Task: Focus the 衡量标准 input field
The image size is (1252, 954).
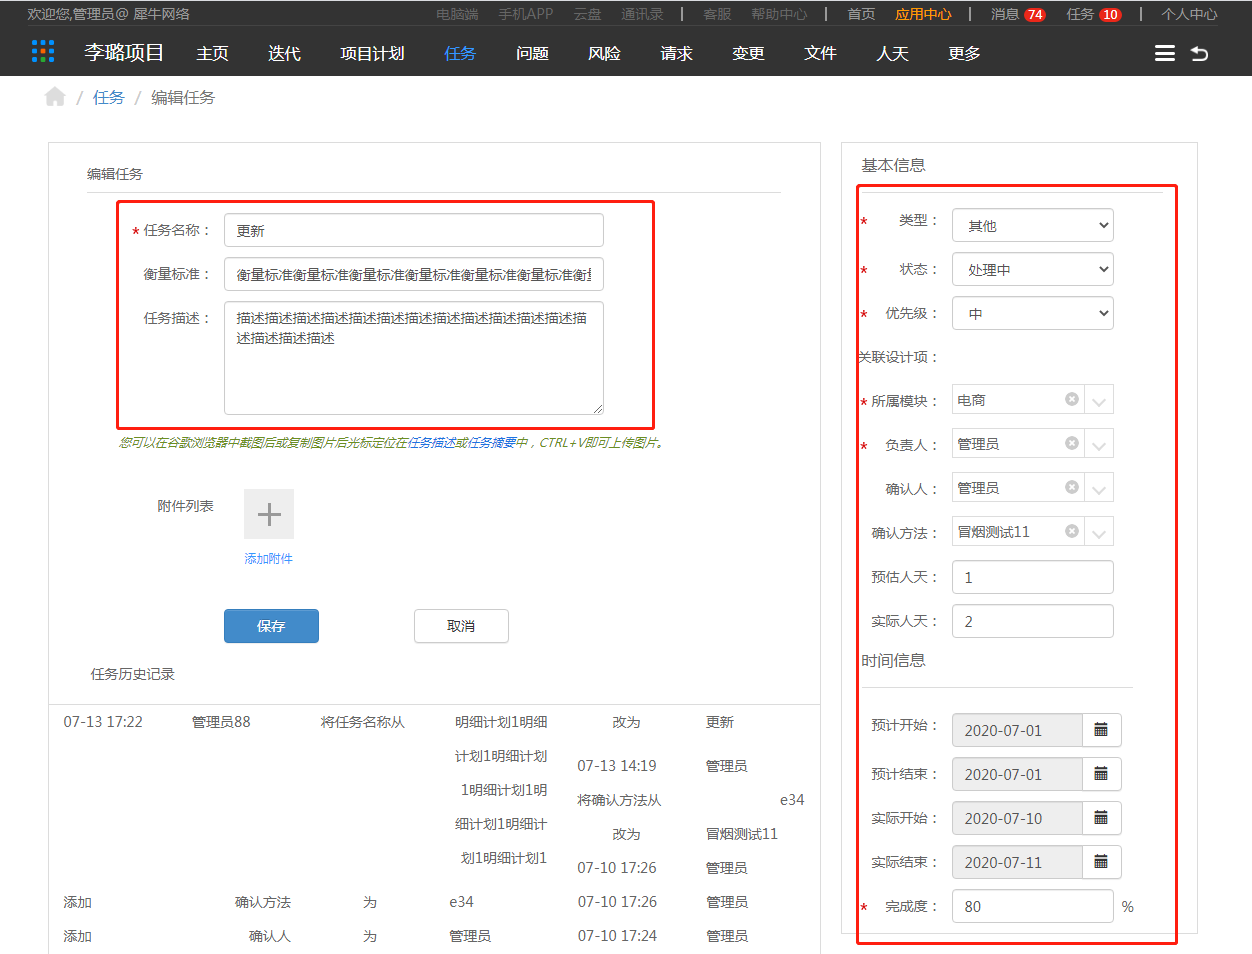Action: coord(414,274)
